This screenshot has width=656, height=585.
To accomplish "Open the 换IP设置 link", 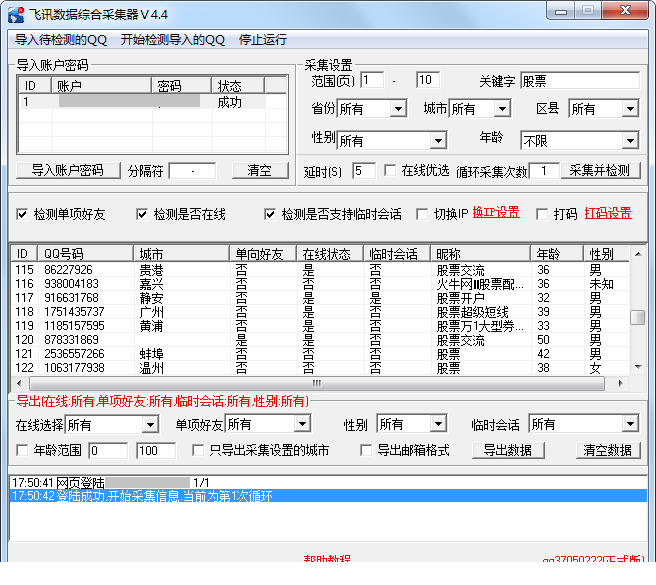I will coord(496,213).
